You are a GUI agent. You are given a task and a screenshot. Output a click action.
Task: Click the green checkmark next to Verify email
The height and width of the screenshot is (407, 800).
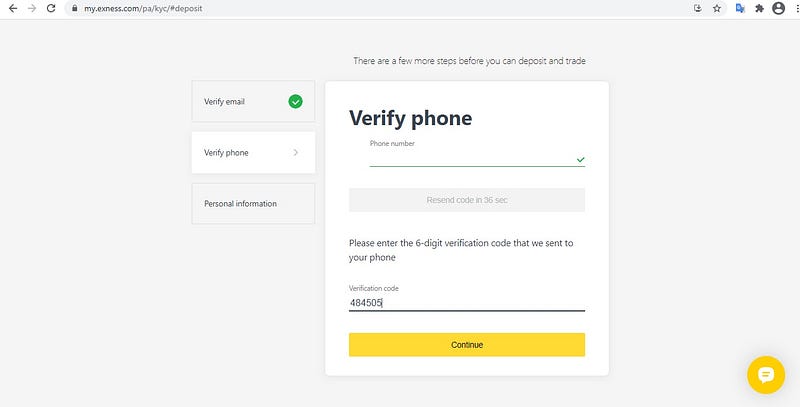pos(295,101)
